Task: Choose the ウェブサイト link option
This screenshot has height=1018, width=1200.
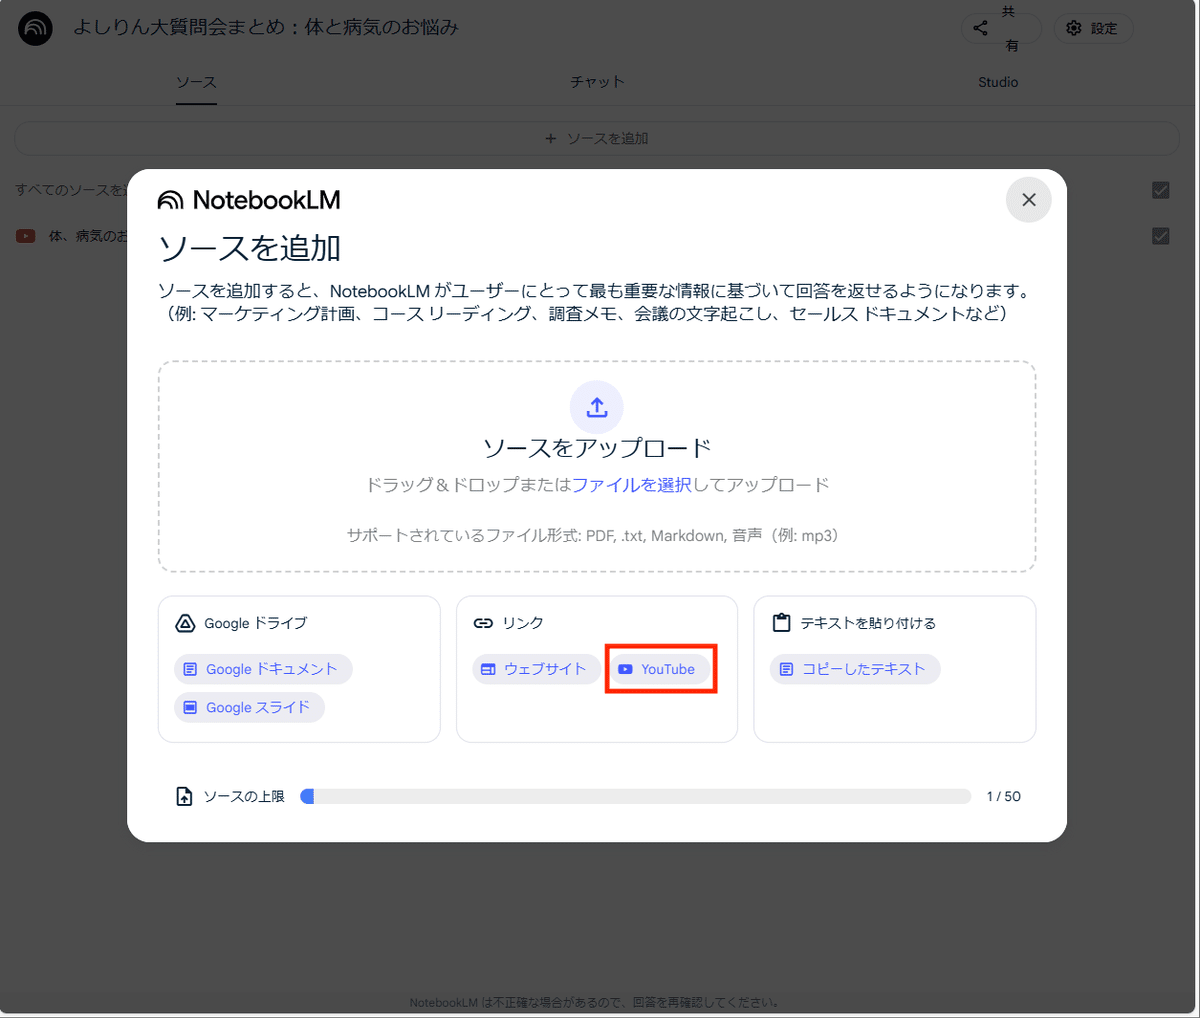Action: click(536, 669)
